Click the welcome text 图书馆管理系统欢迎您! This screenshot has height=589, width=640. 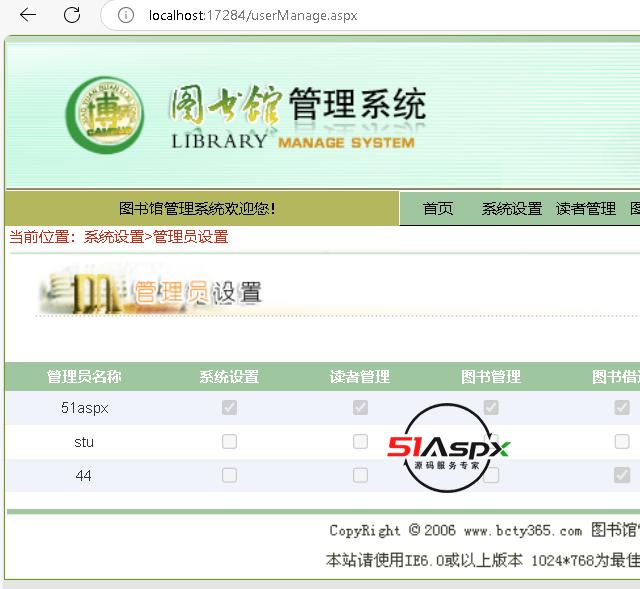198,209
